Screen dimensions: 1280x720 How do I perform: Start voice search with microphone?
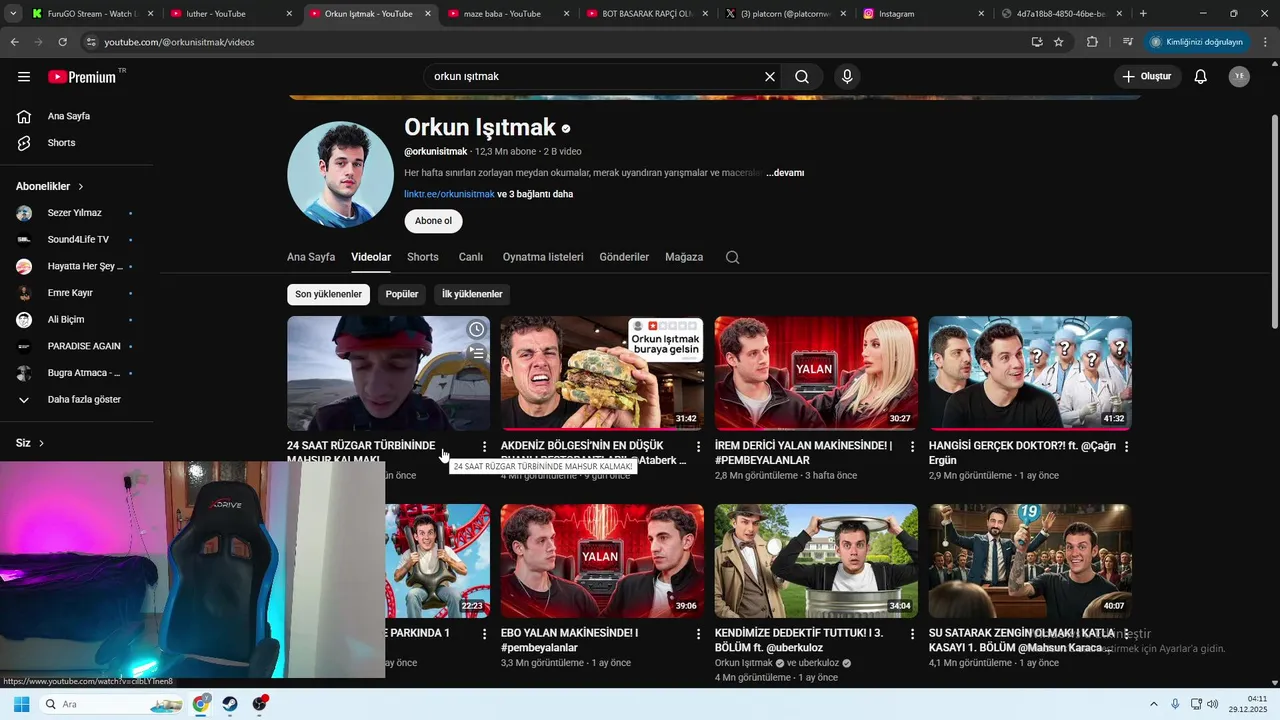point(847,77)
